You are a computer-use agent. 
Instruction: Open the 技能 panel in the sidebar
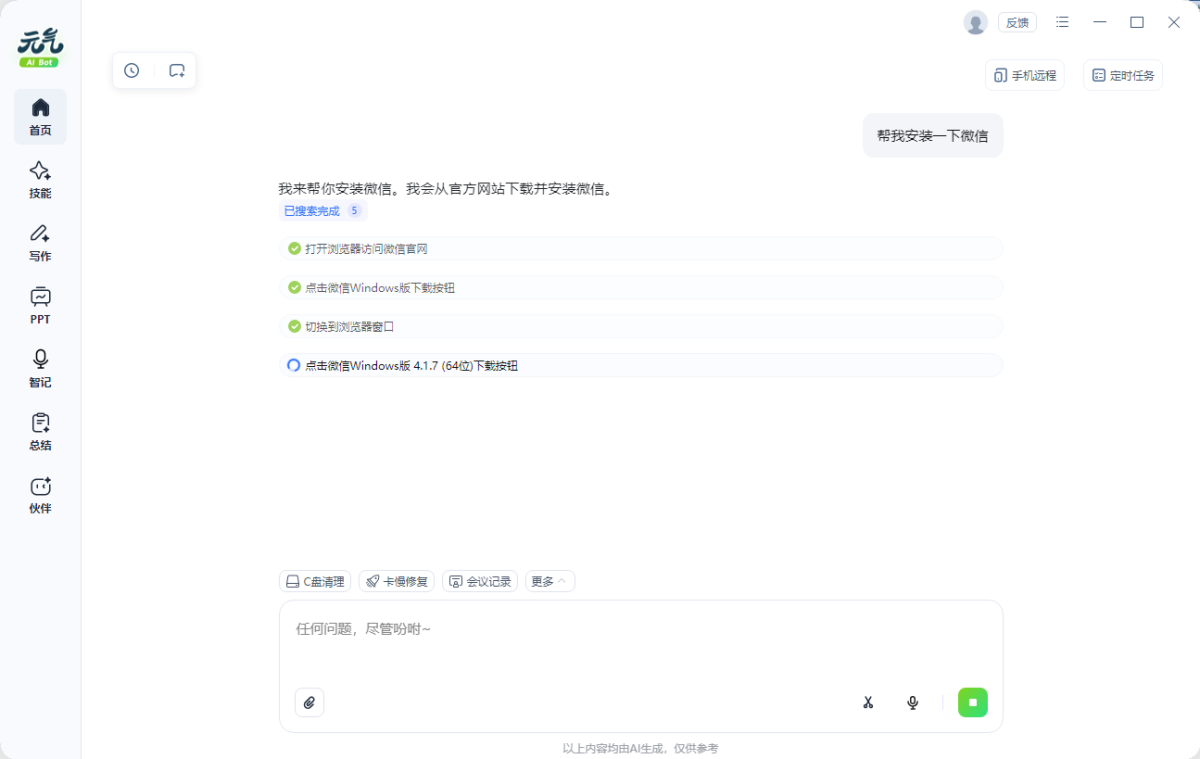40,180
